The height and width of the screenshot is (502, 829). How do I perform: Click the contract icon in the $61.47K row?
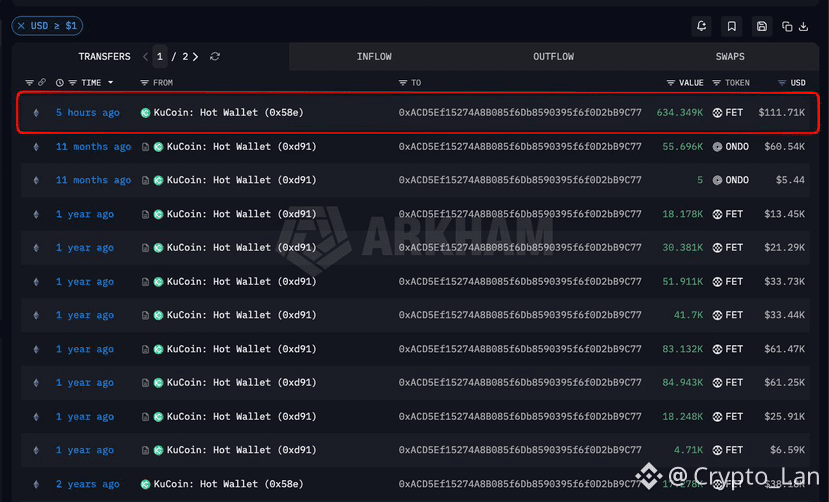[x=145, y=349]
